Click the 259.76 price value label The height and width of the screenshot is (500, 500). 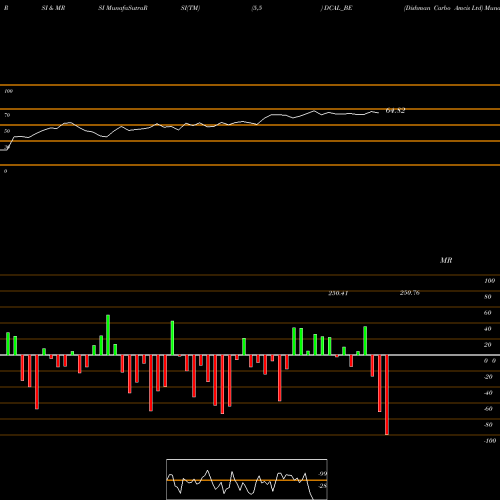click(x=410, y=292)
